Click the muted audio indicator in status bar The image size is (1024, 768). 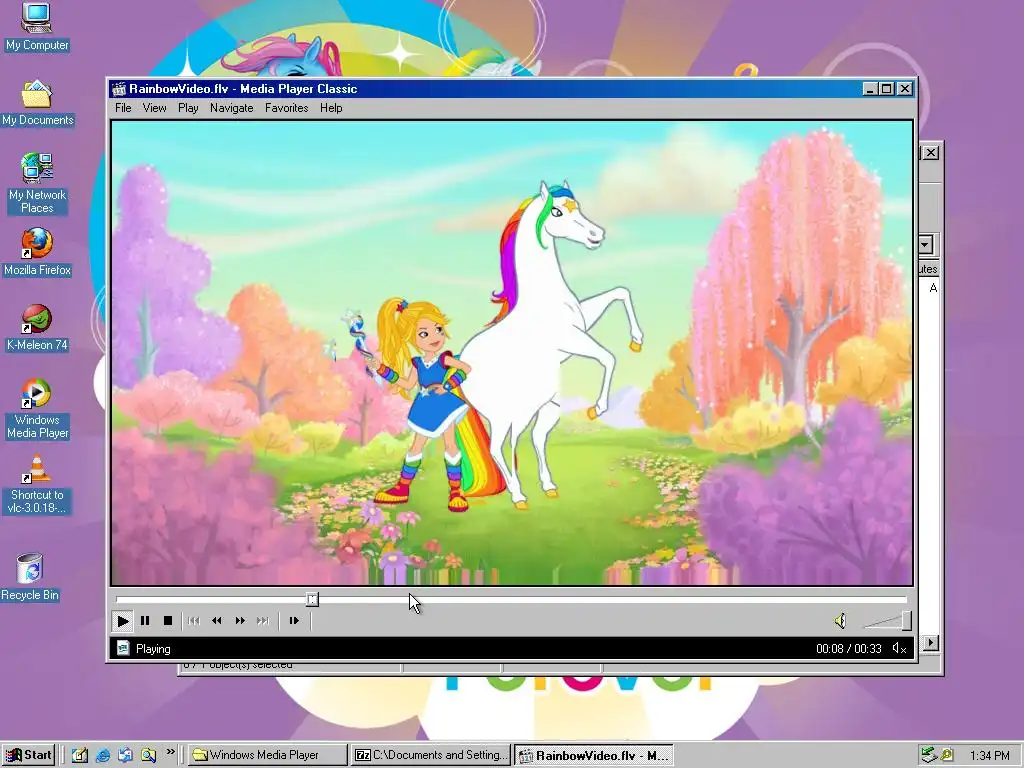pos(899,648)
